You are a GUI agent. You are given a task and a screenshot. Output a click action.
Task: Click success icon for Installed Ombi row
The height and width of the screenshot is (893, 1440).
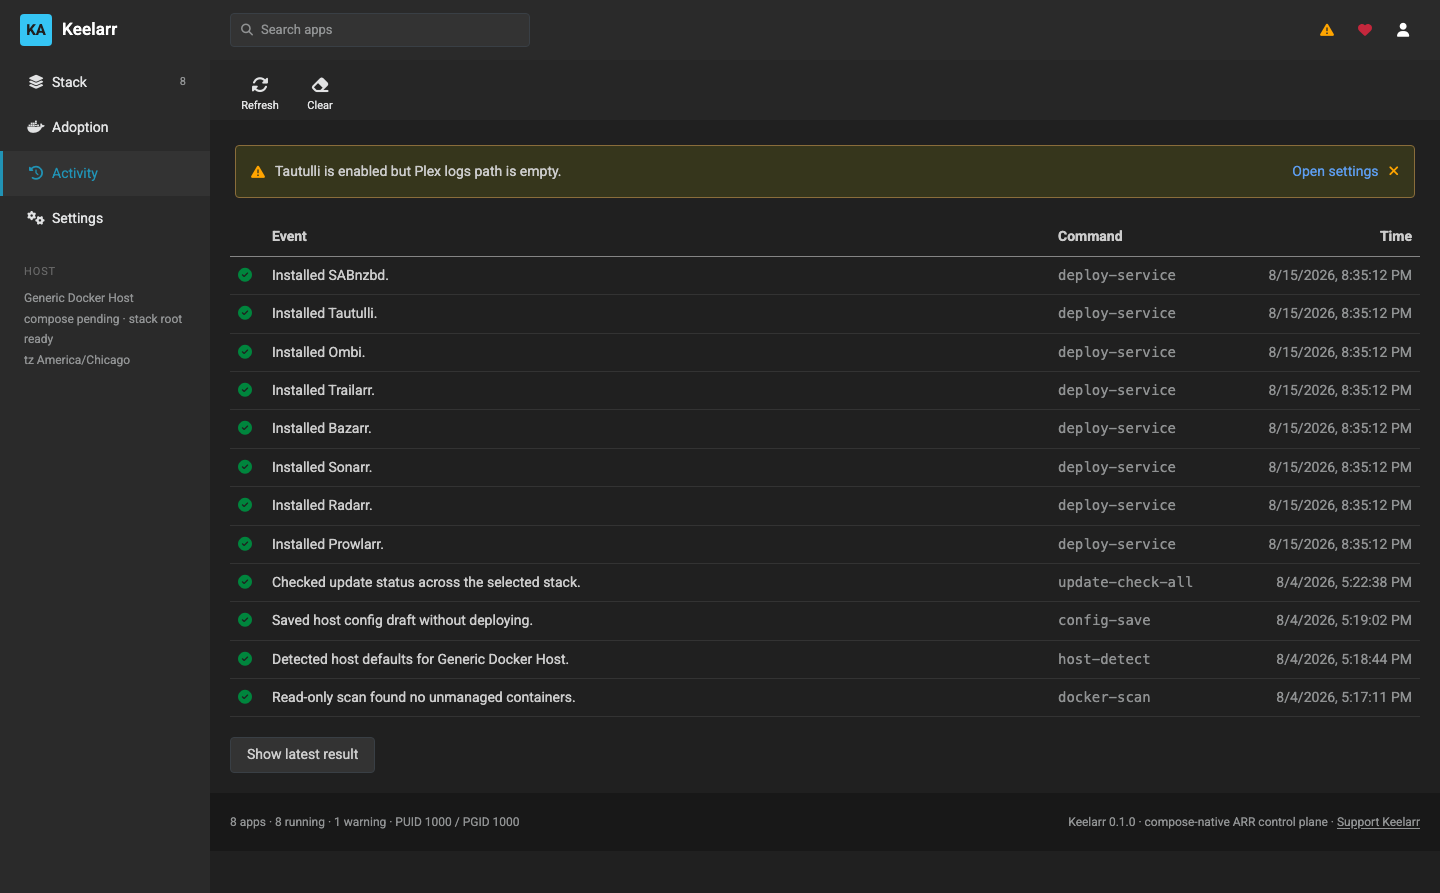click(245, 352)
